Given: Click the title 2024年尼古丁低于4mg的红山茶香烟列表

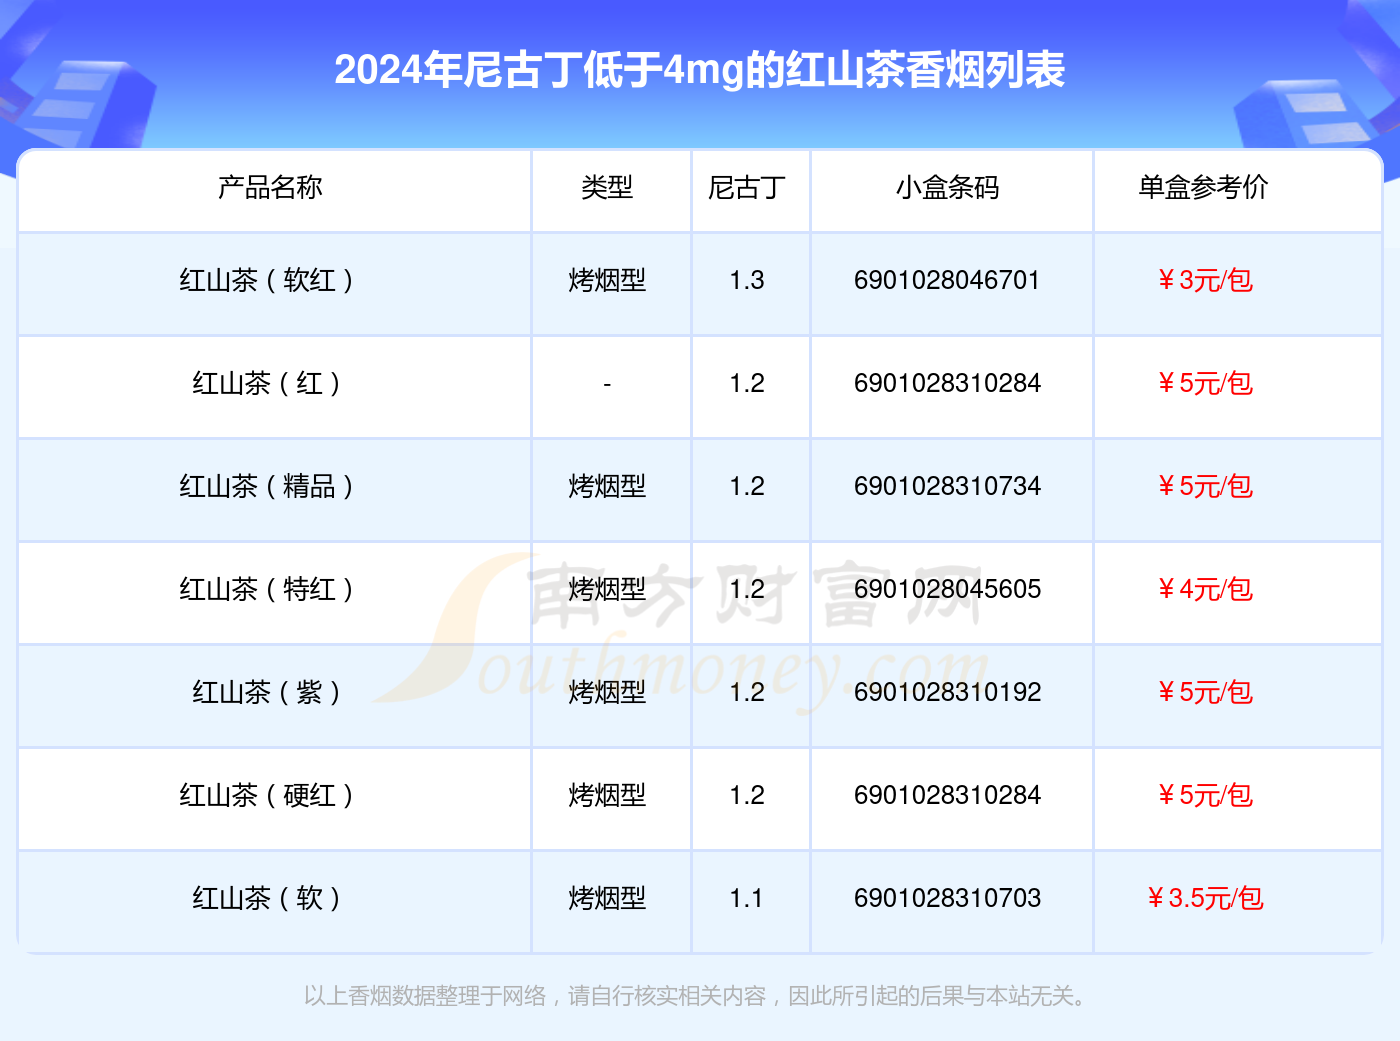Looking at the screenshot, I should tap(699, 70).
